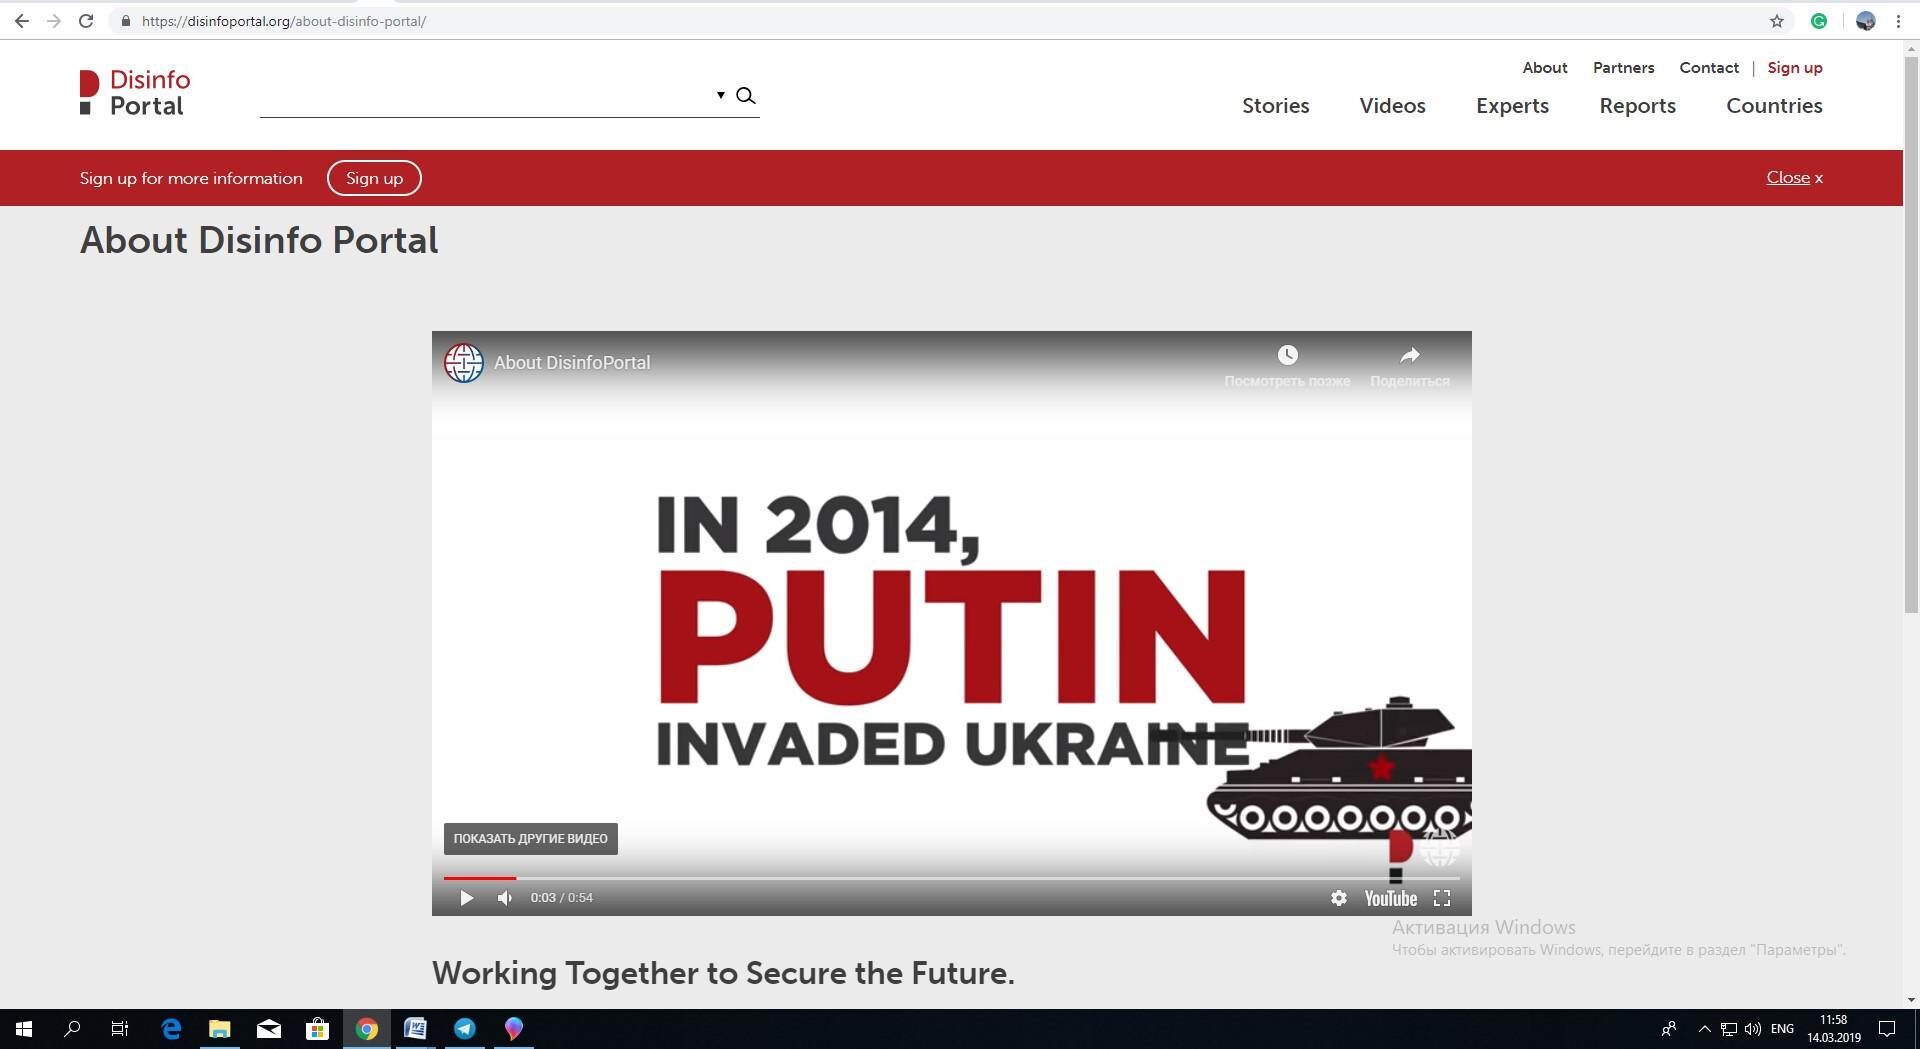Play the About DisinfoPortal video

pos(466,898)
